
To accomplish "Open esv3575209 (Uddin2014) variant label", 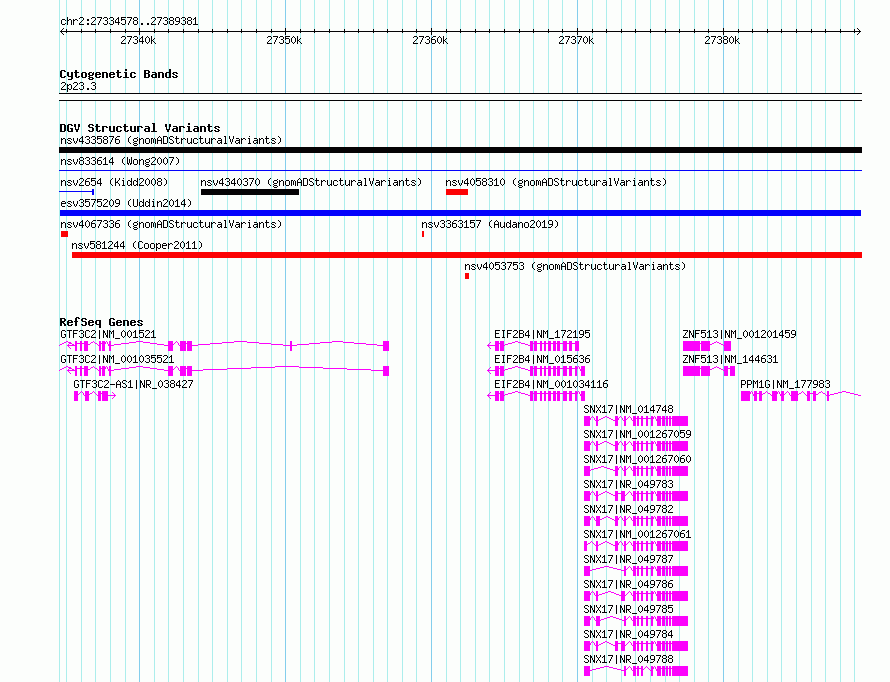I will 126,203.
